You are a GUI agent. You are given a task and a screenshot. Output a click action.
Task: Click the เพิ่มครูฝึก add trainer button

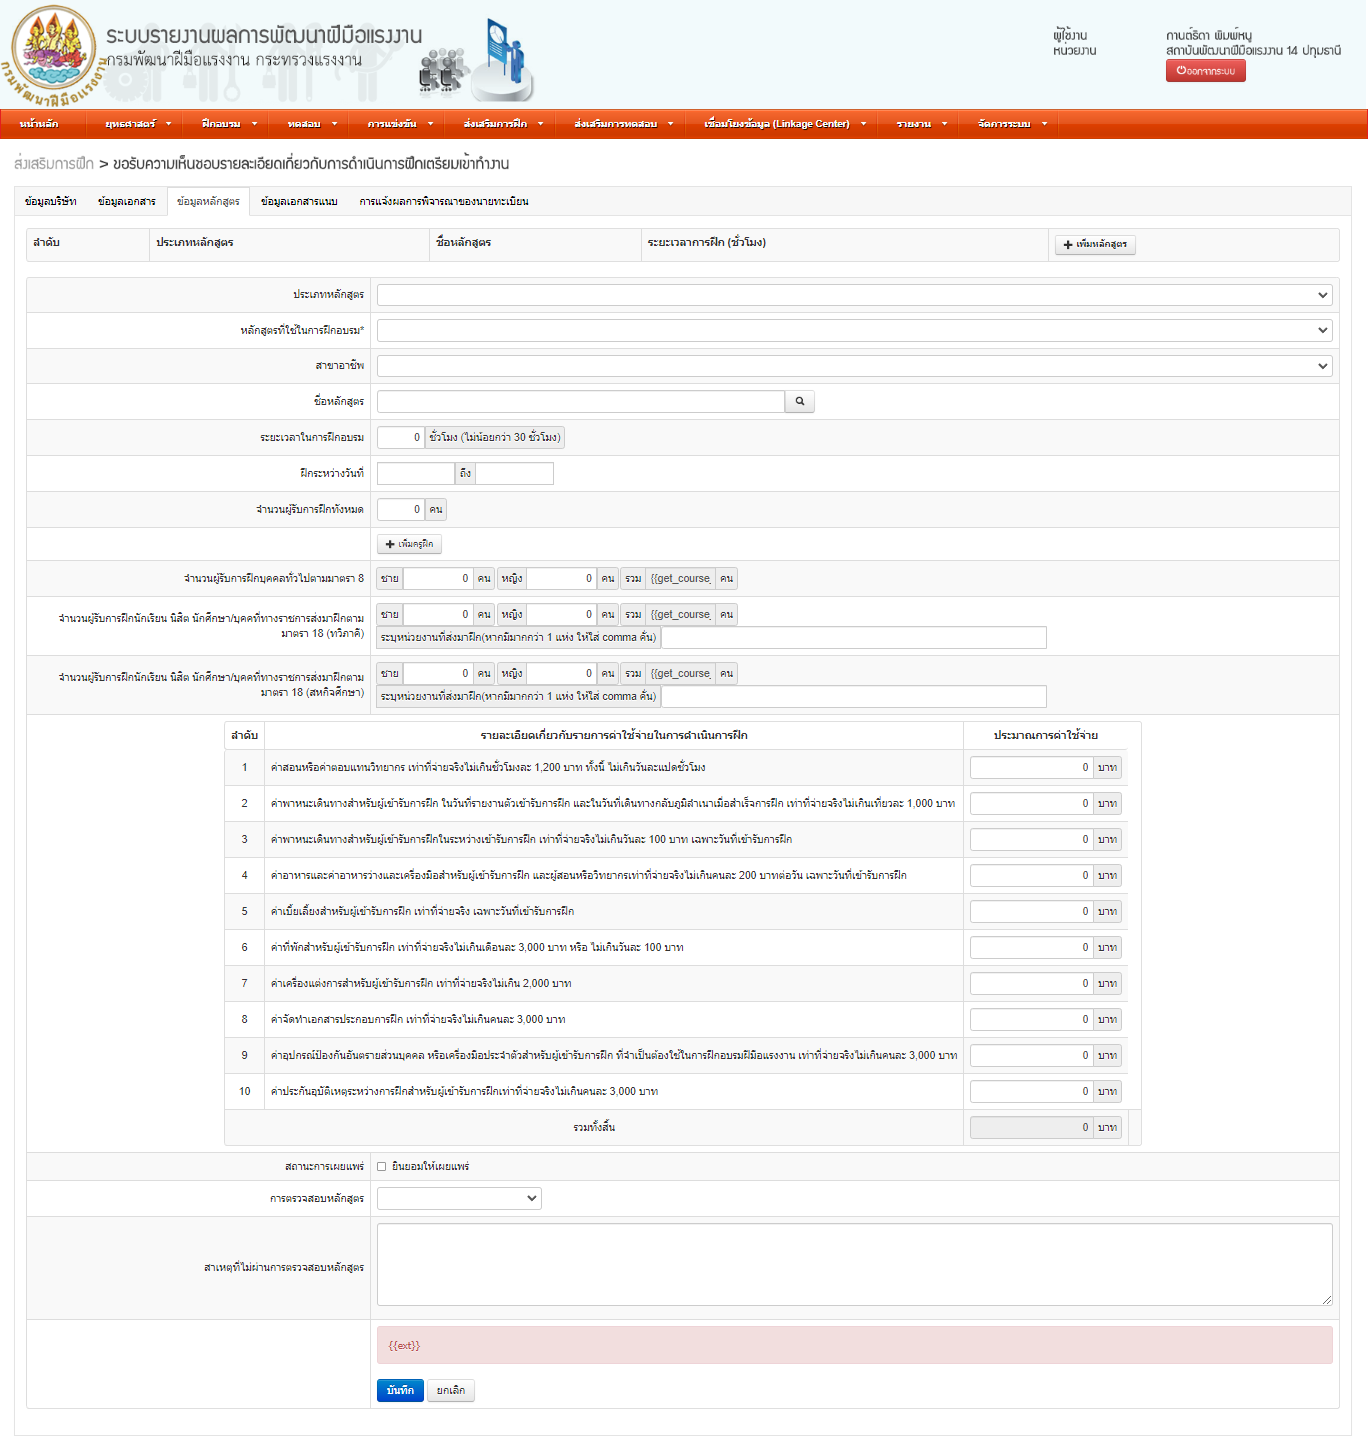pyautogui.click(x=409, y=544)
